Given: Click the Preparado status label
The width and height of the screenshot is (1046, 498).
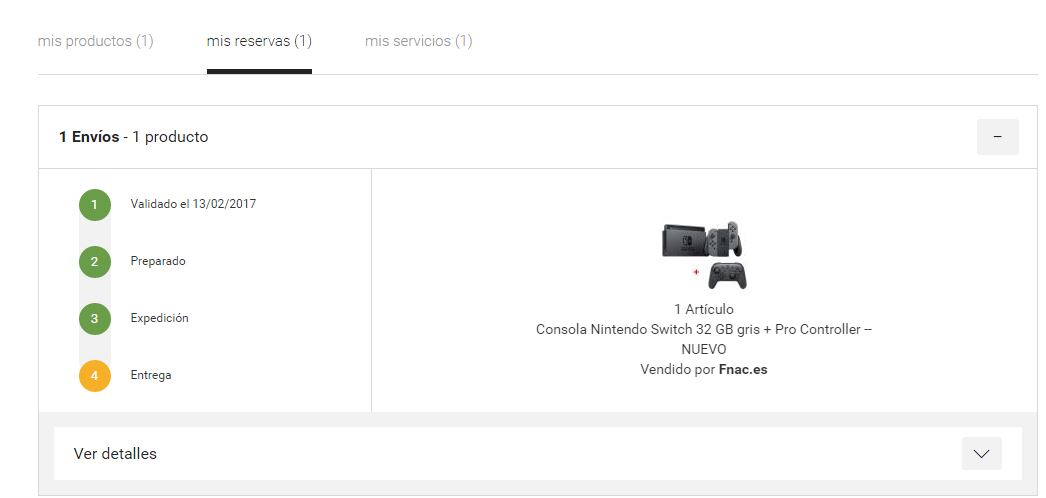Looking at the screenshot, I should 158,261.
